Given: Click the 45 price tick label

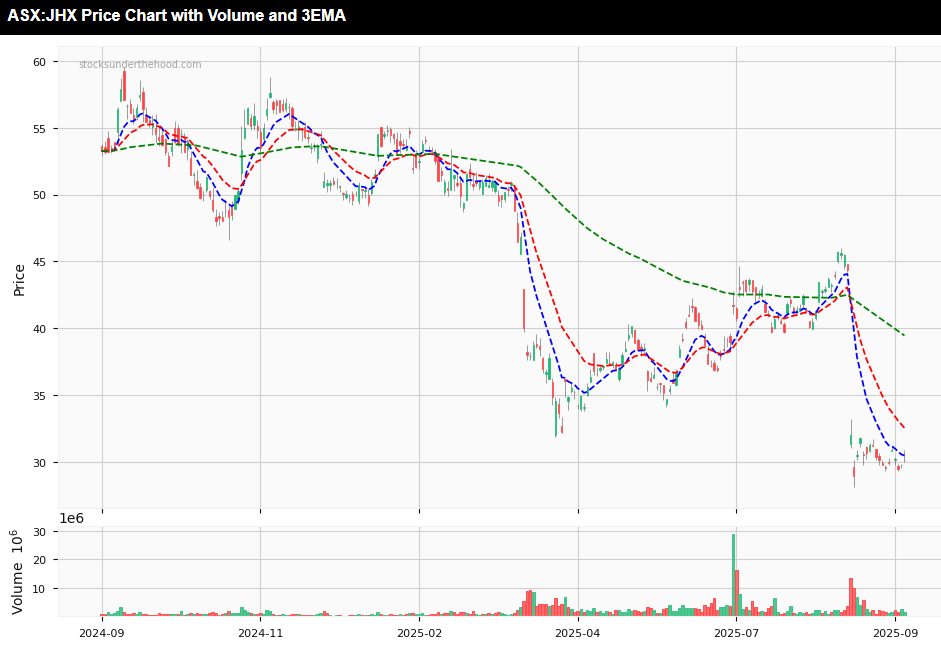Looking at the screenshot, I should (x=39, y=262).
